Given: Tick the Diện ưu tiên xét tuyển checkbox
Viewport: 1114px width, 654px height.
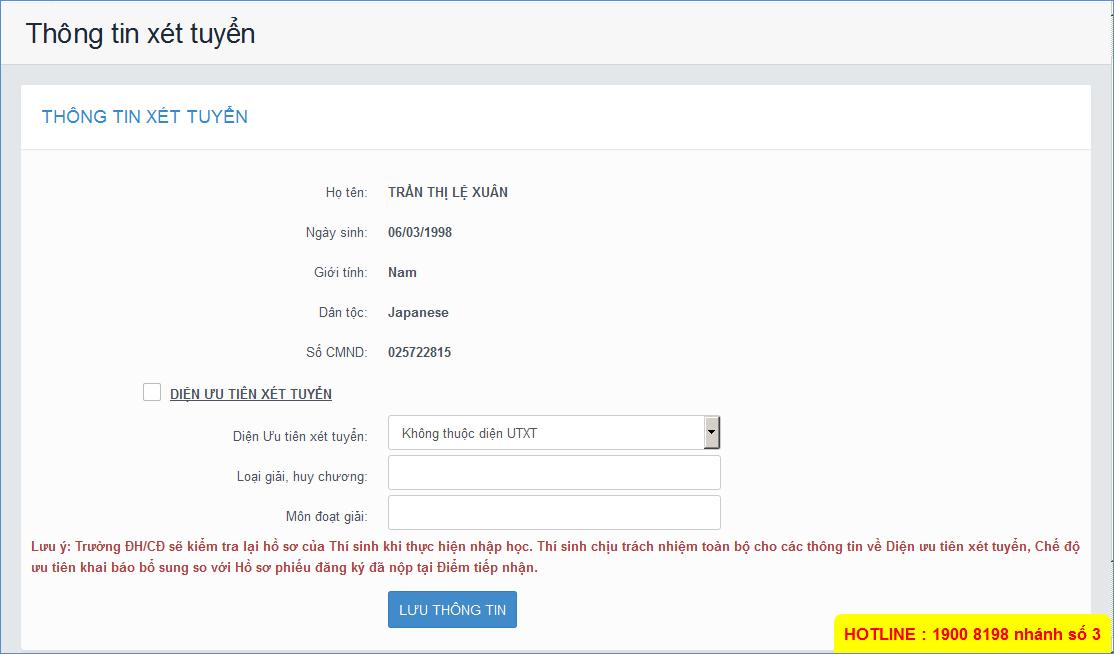Looking at the screenshot, I should pyautogui.click(x=152, y=393).
